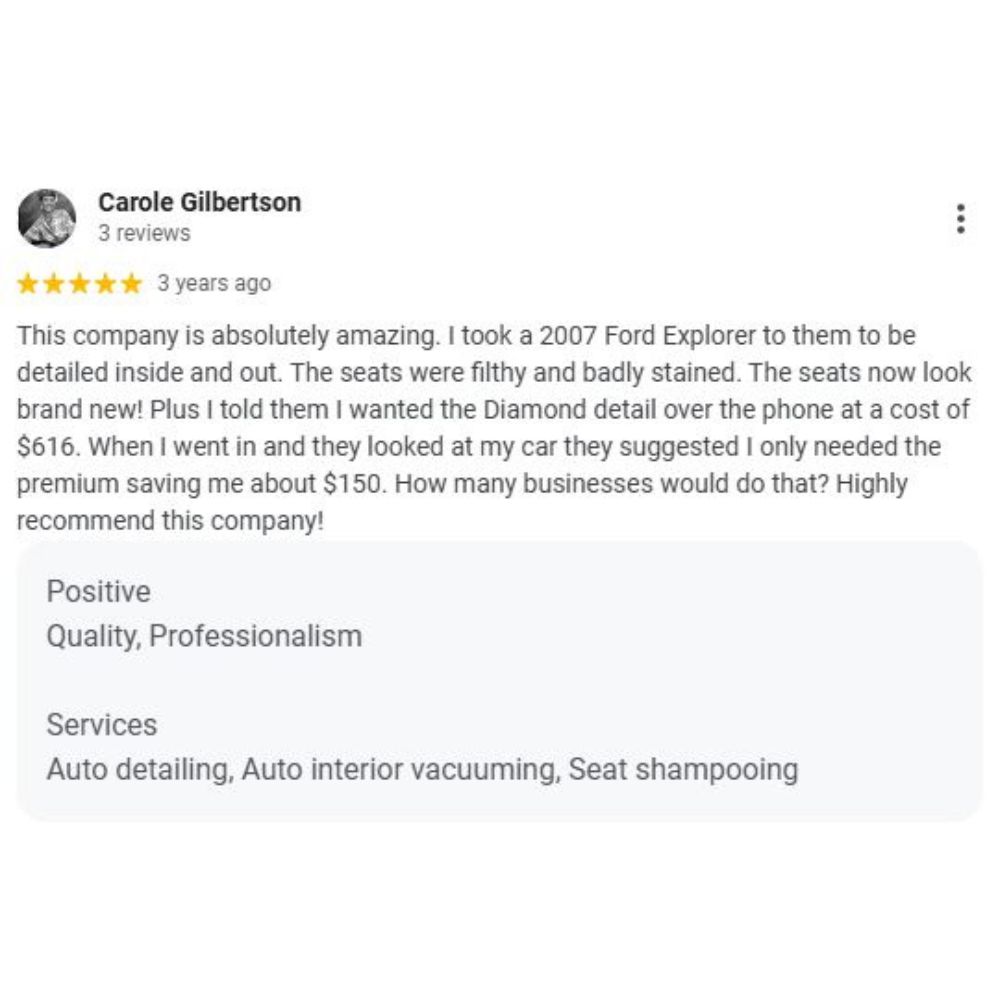Click the fifth gold rating star
This screenshot has height=1000, width=1000.
pos(131,283)
